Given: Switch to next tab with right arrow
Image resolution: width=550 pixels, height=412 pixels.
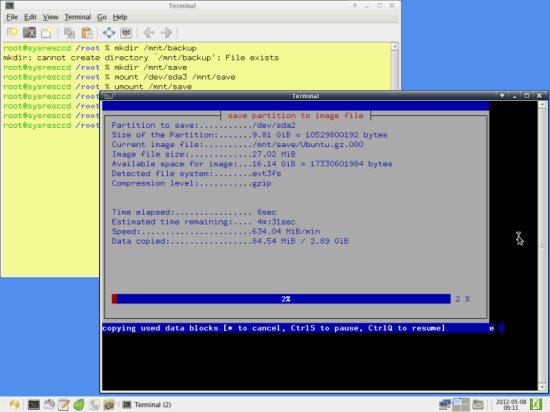Looking at the screenshot, I should coord(166,33).
